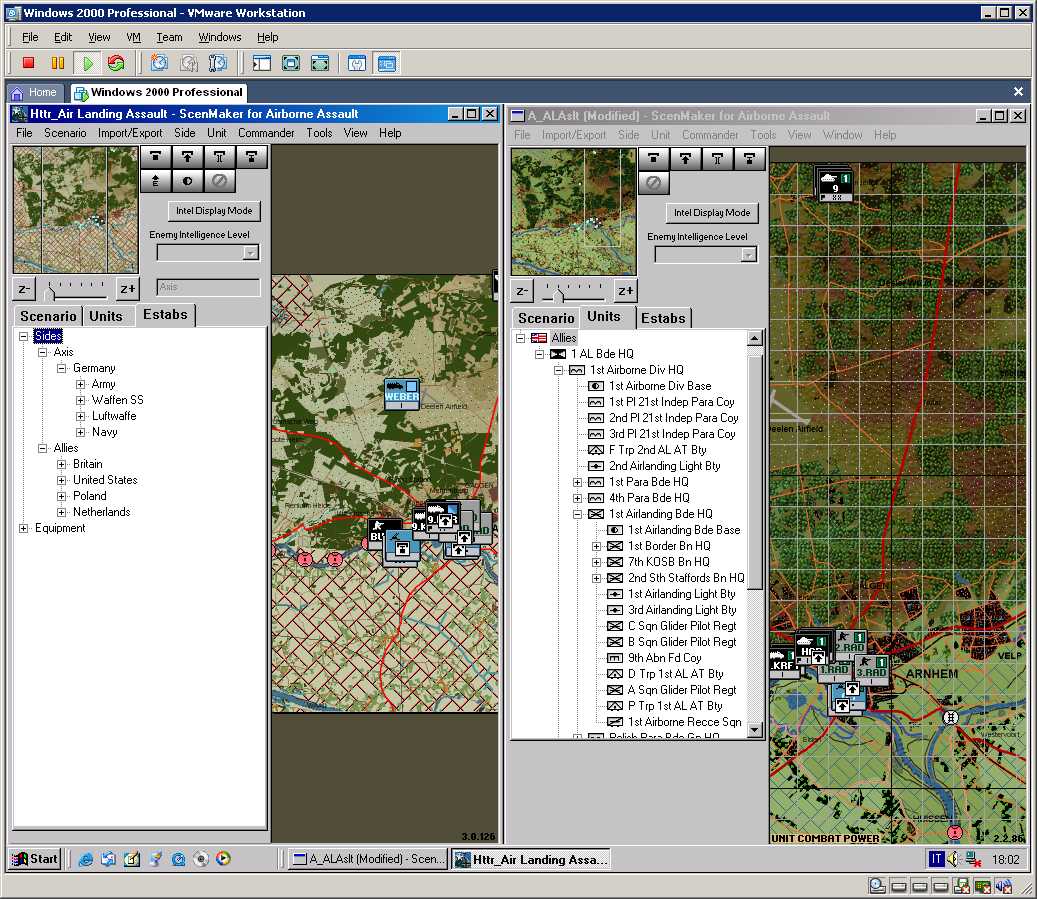
Task: Expand the Waffen SS tree node
Action: pyautogui.click(x=81, y=400)
